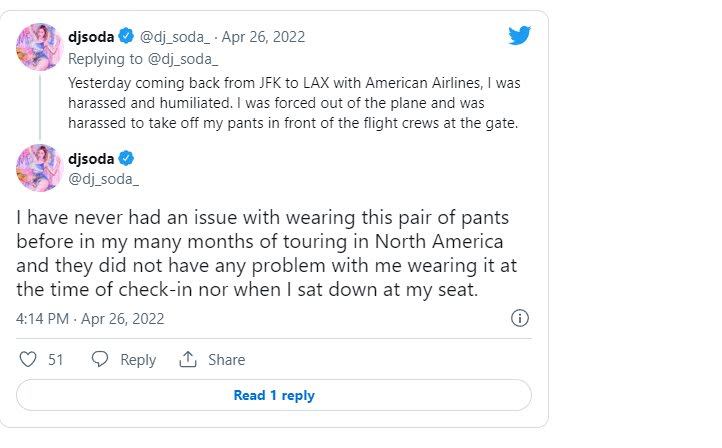Like the tweet with the heart icon
The image size is (722, 448).
pos(28,360)
